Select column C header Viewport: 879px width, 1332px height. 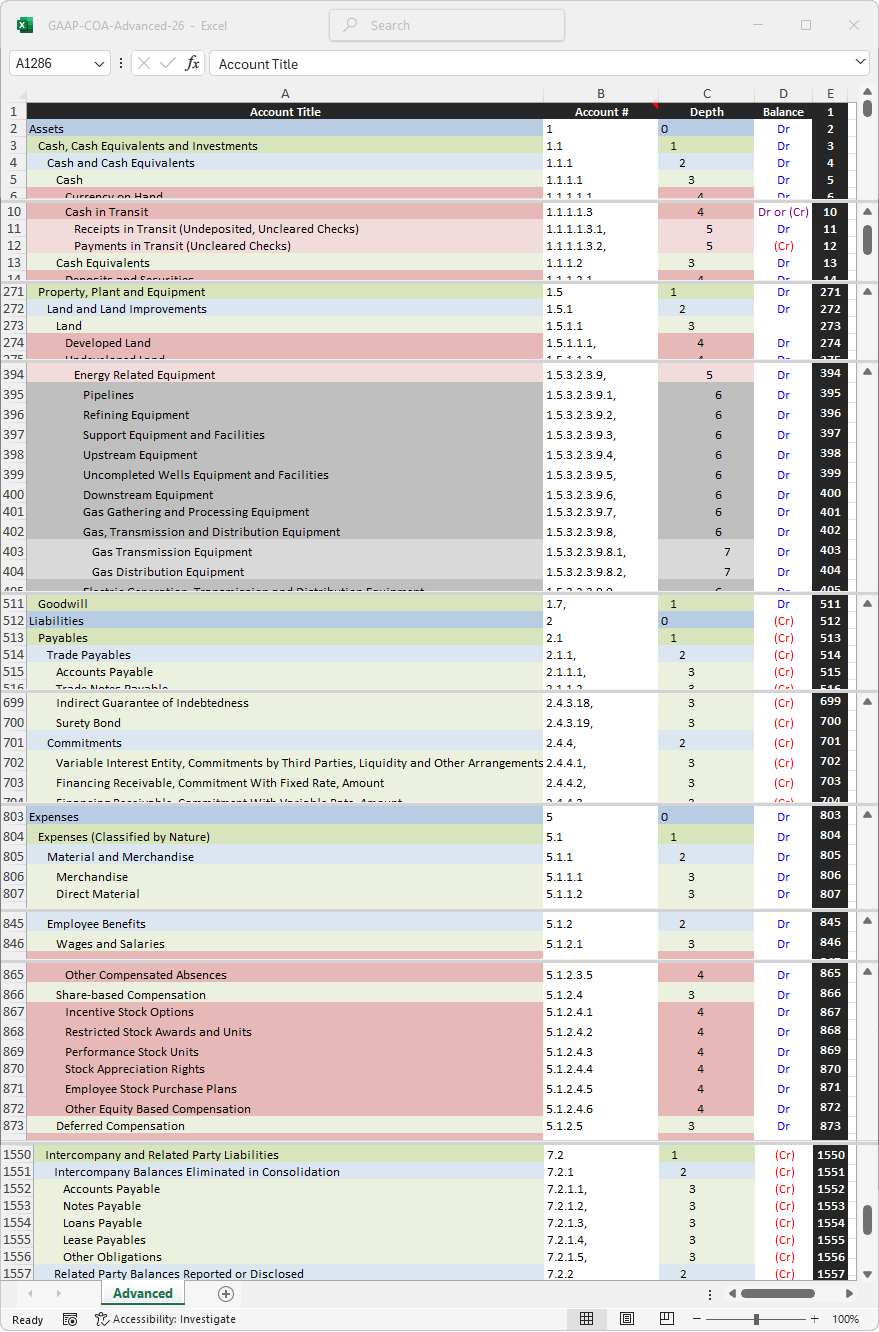(x=706, y=94)
